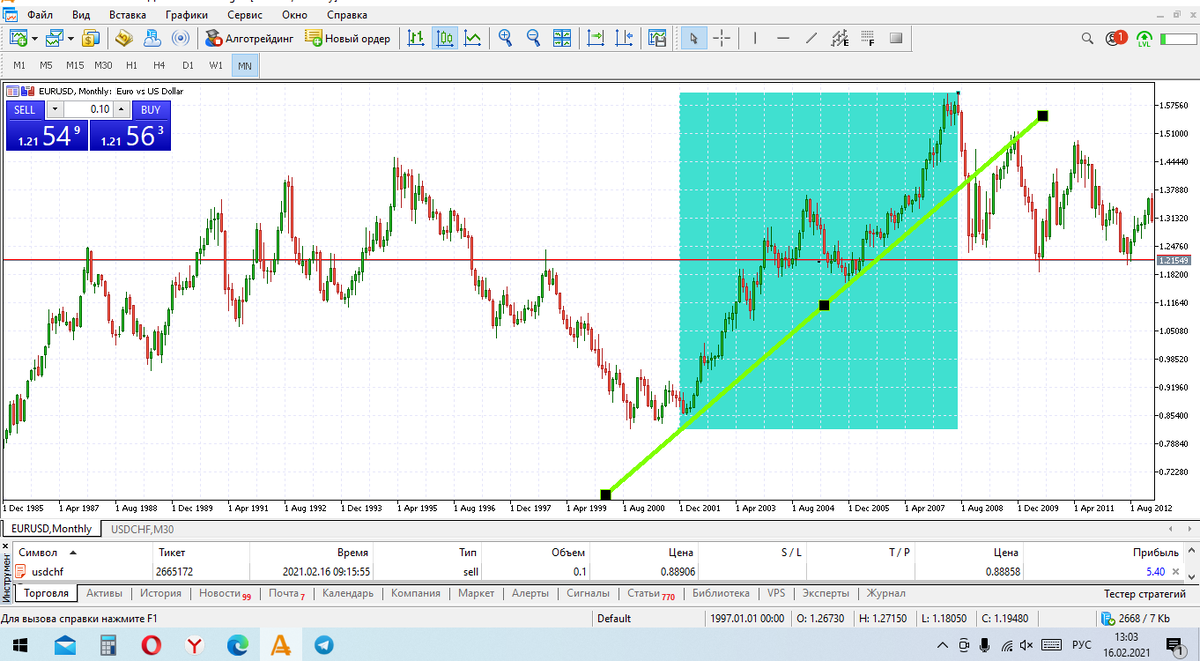Click the new chart icon
This screenshot has height=661, width=1200.
[19, 38]
